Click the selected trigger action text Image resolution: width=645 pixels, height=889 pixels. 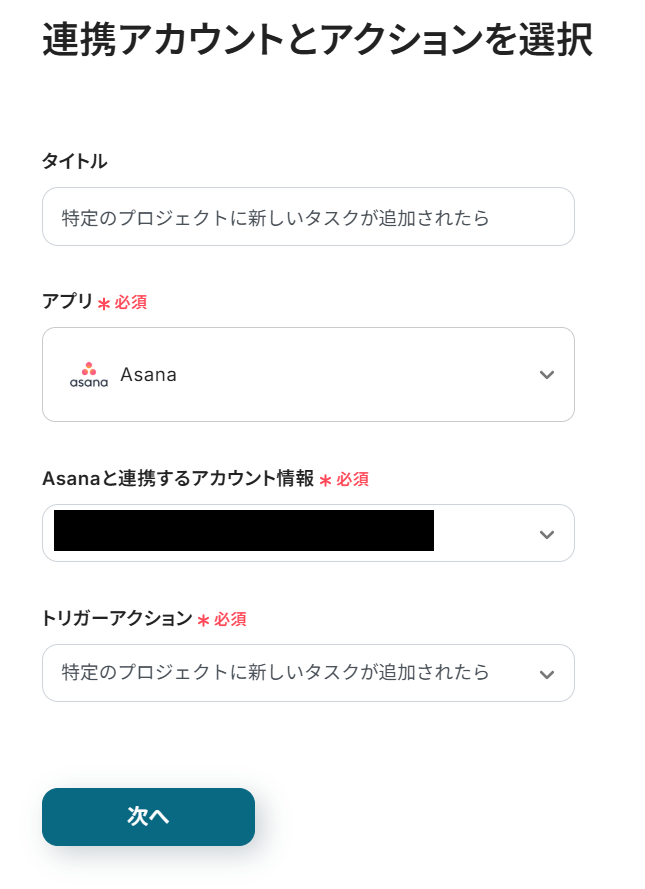point(275,672)
